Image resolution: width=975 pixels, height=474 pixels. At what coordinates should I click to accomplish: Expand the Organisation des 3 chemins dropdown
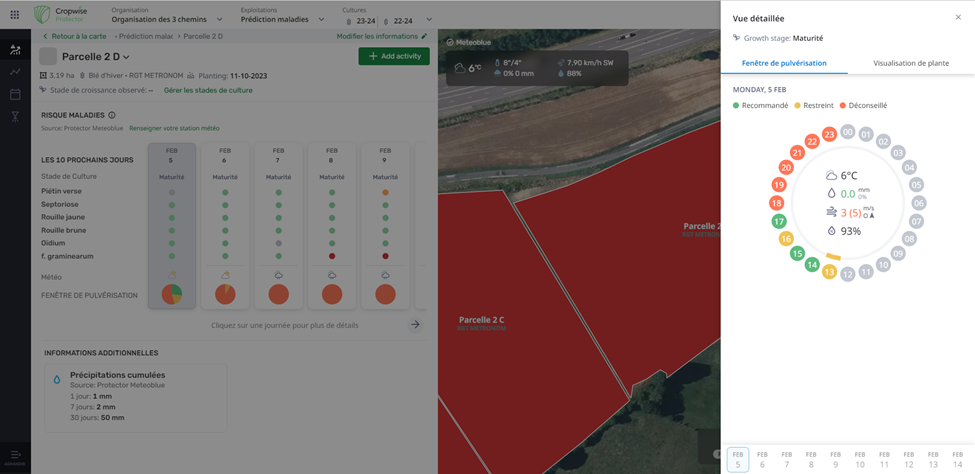pos(220,20)
